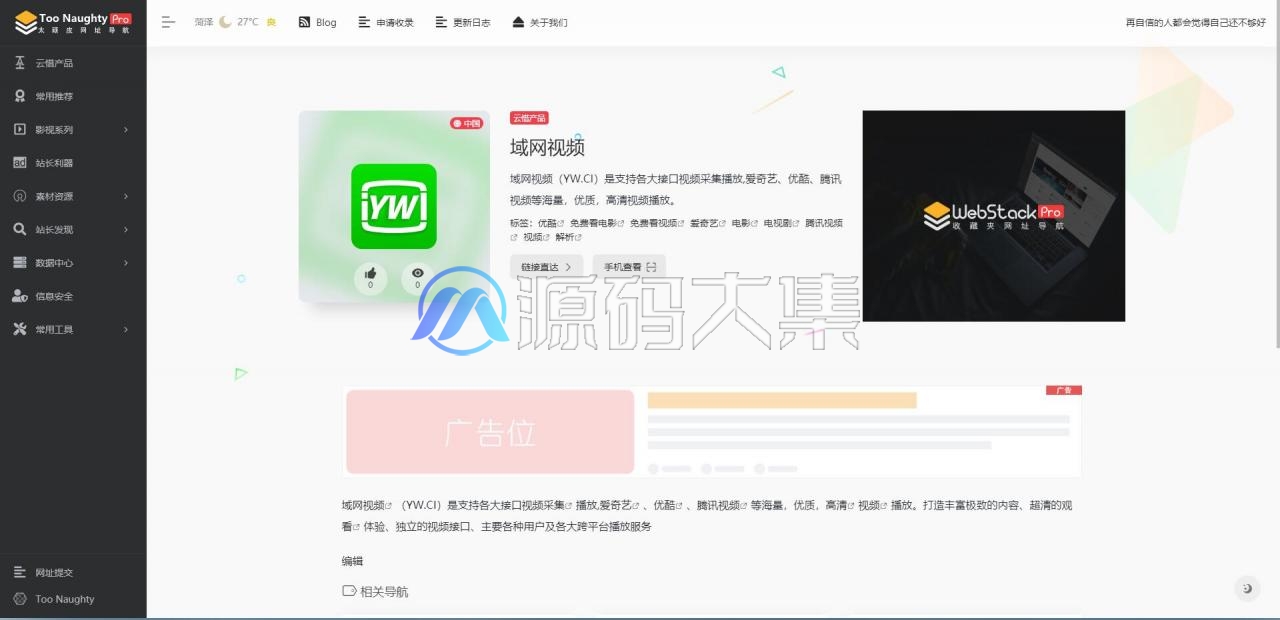Expand the 素材资源 submenu arrow
1280x620 pixels.
click(126, 196)
